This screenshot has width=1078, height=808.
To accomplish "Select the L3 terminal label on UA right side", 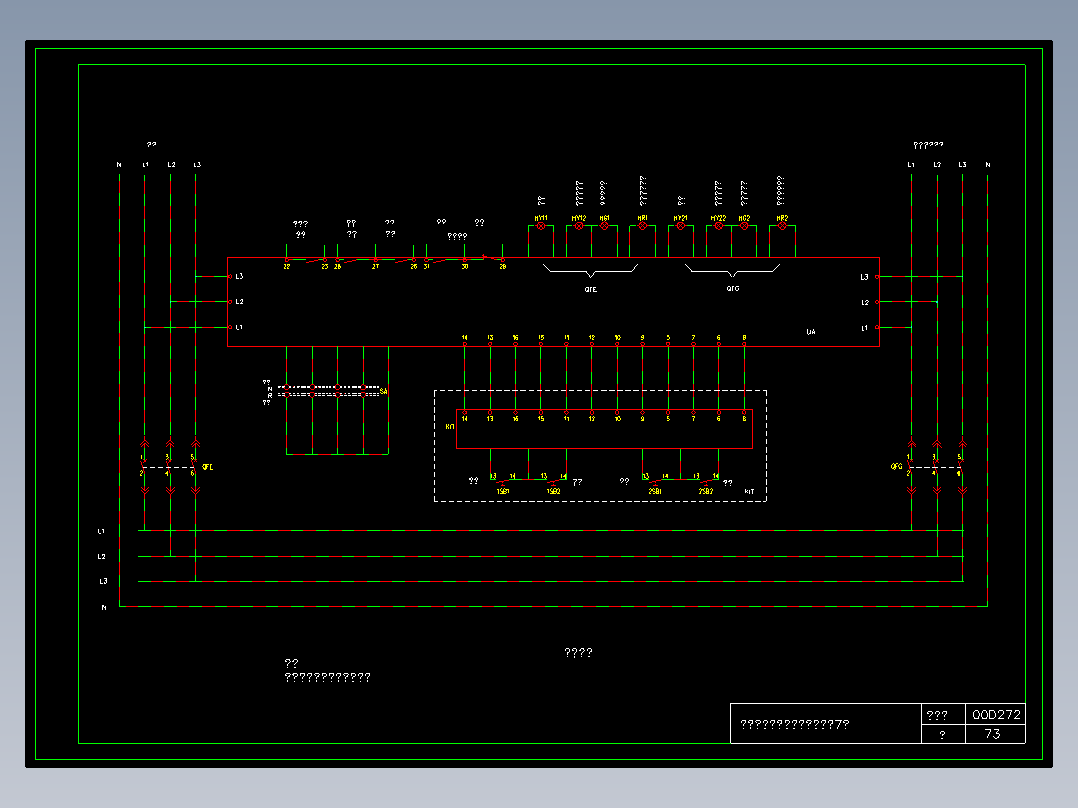I will click(x=865, y=277).
